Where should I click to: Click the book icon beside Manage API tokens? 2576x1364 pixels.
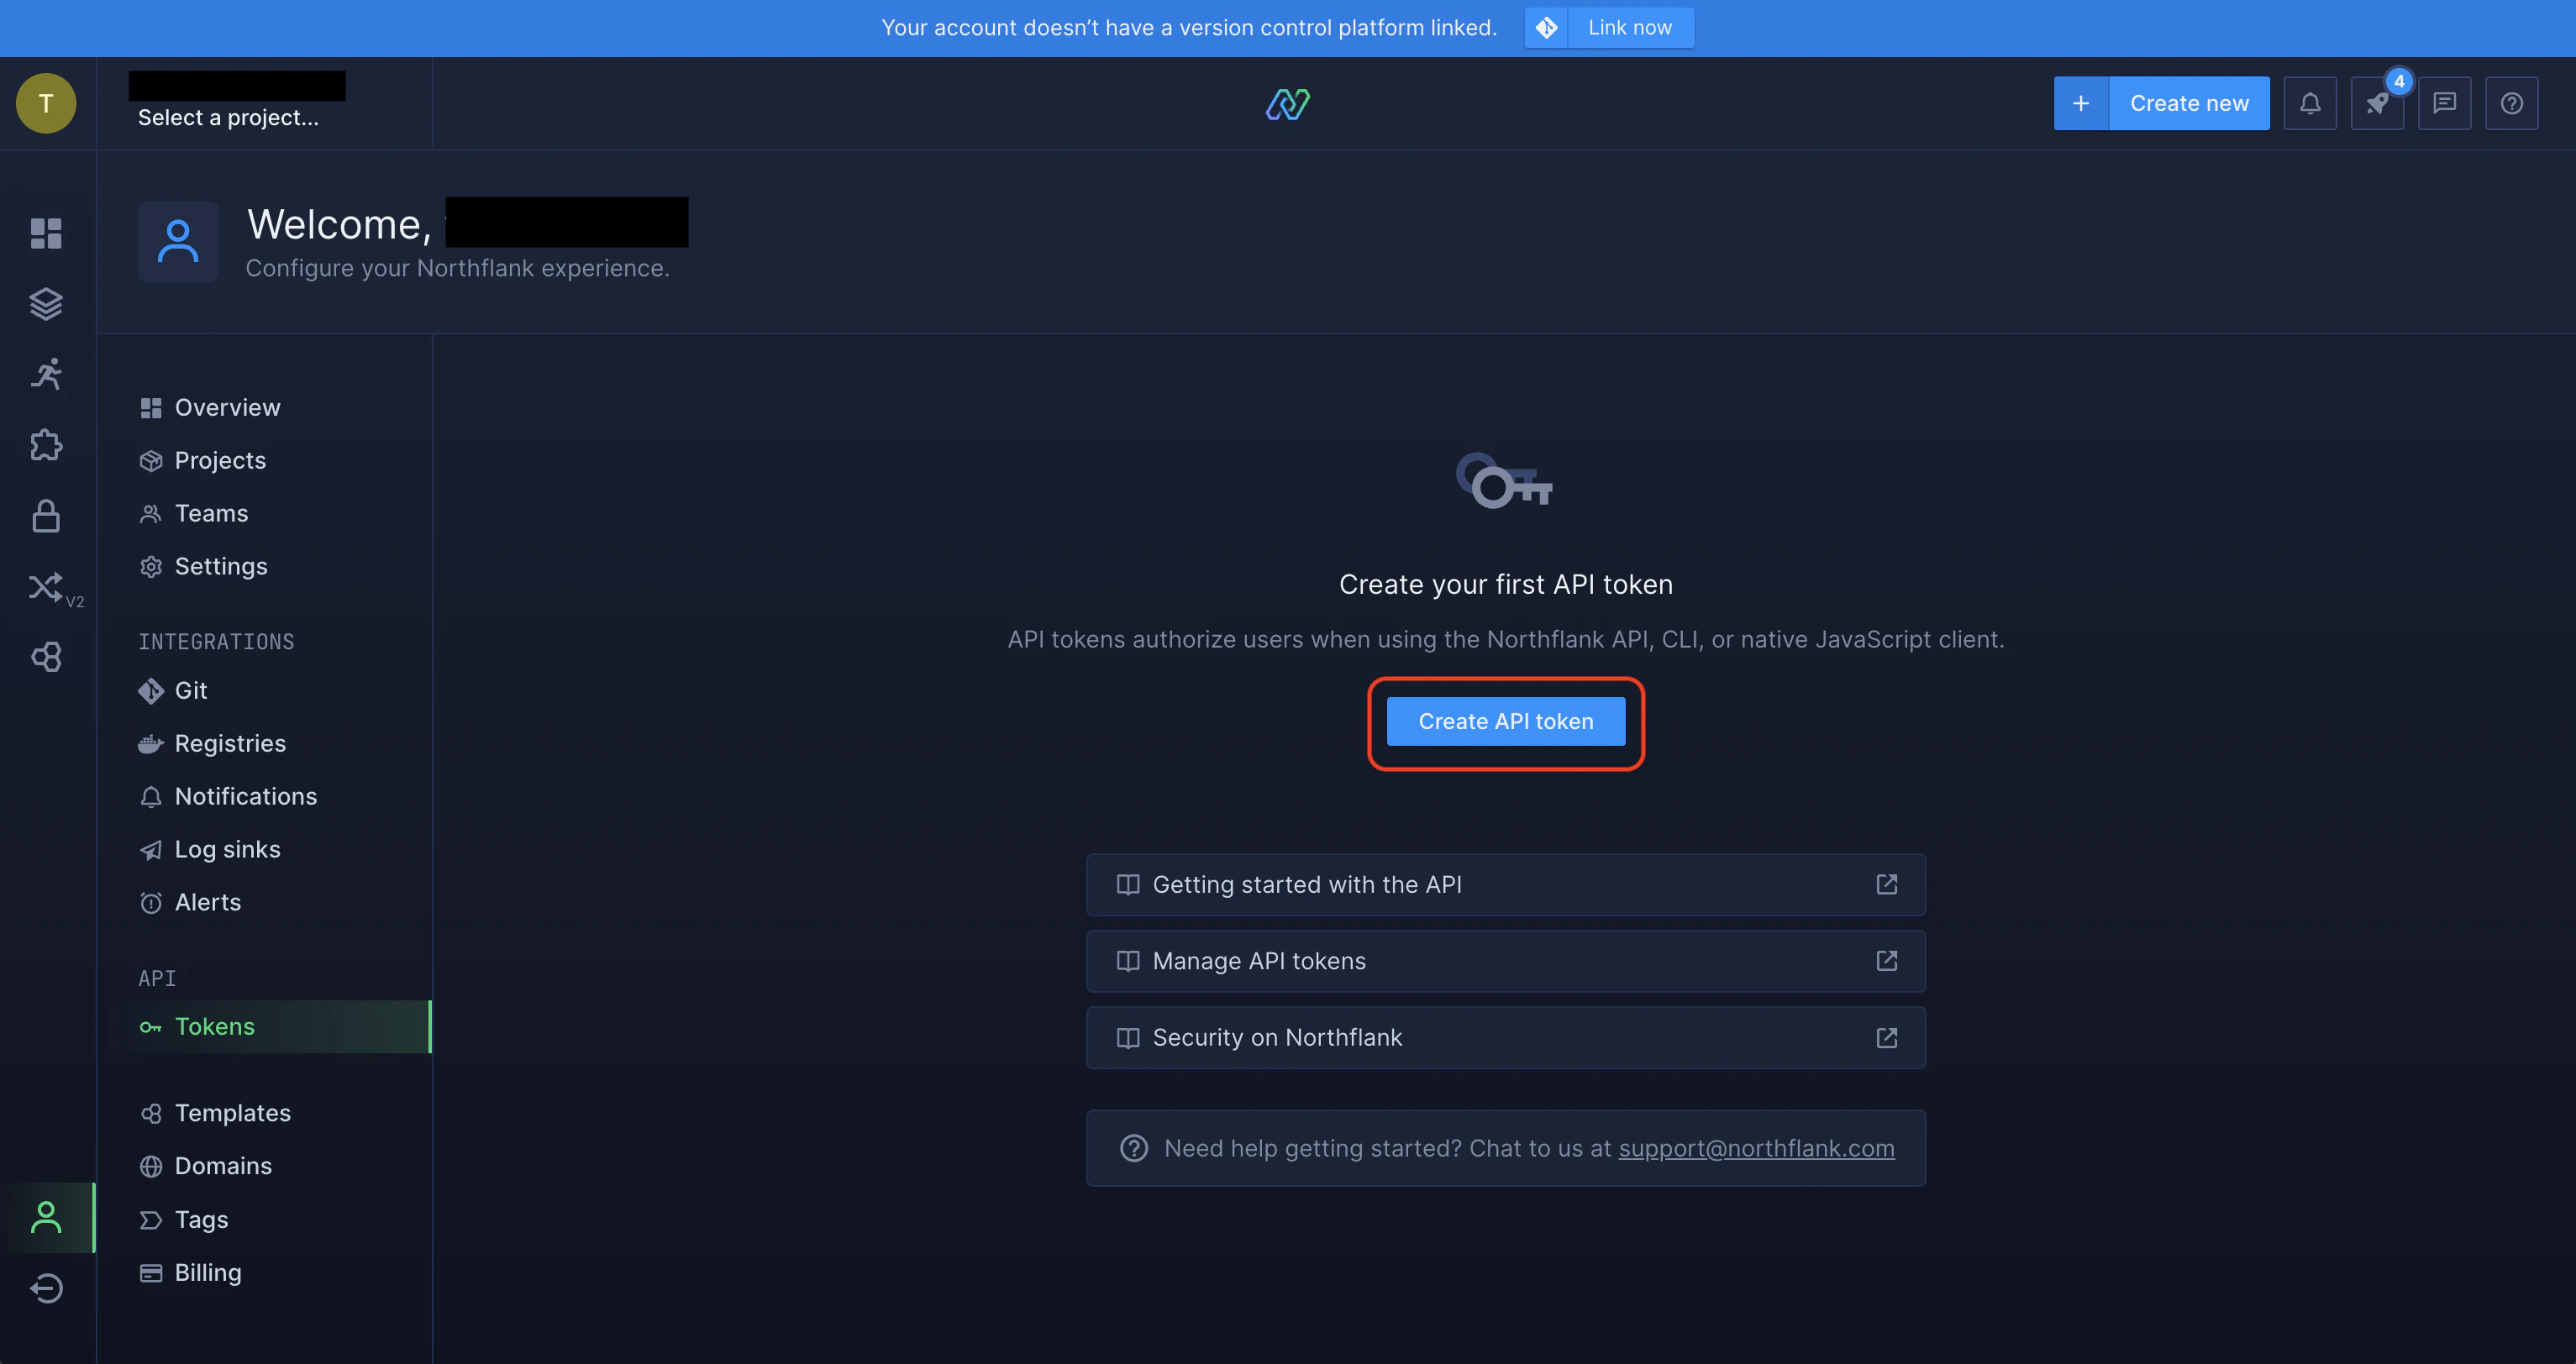(x=1127, y=961)
